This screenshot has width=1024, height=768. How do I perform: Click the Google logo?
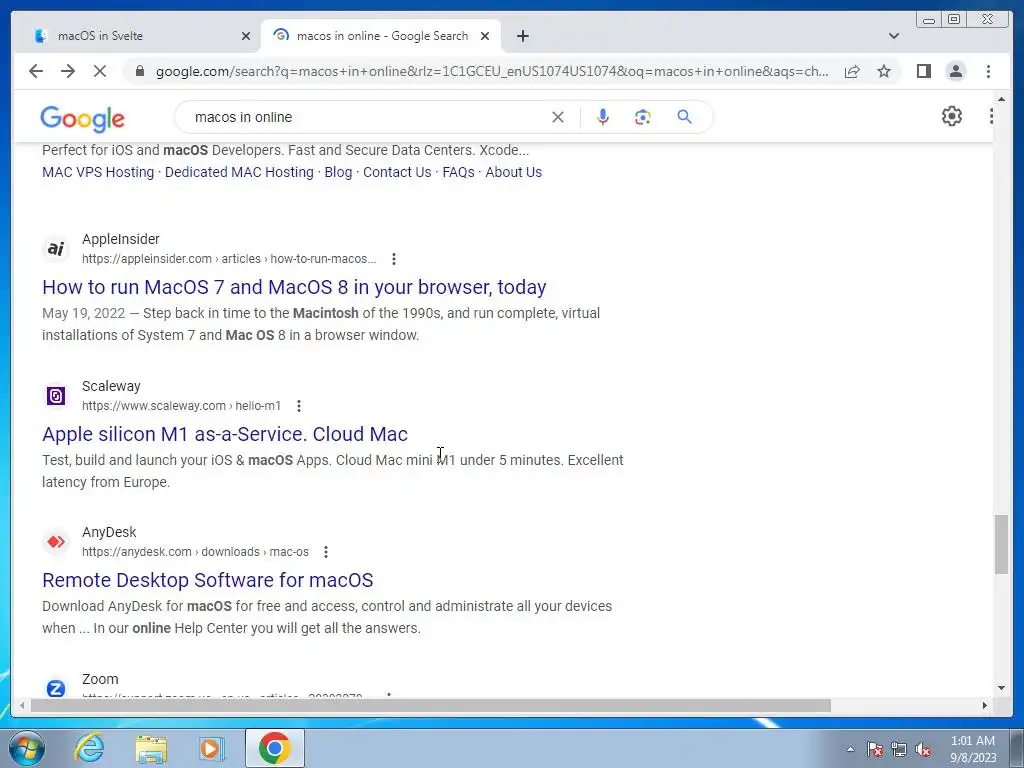click(82, 118)
